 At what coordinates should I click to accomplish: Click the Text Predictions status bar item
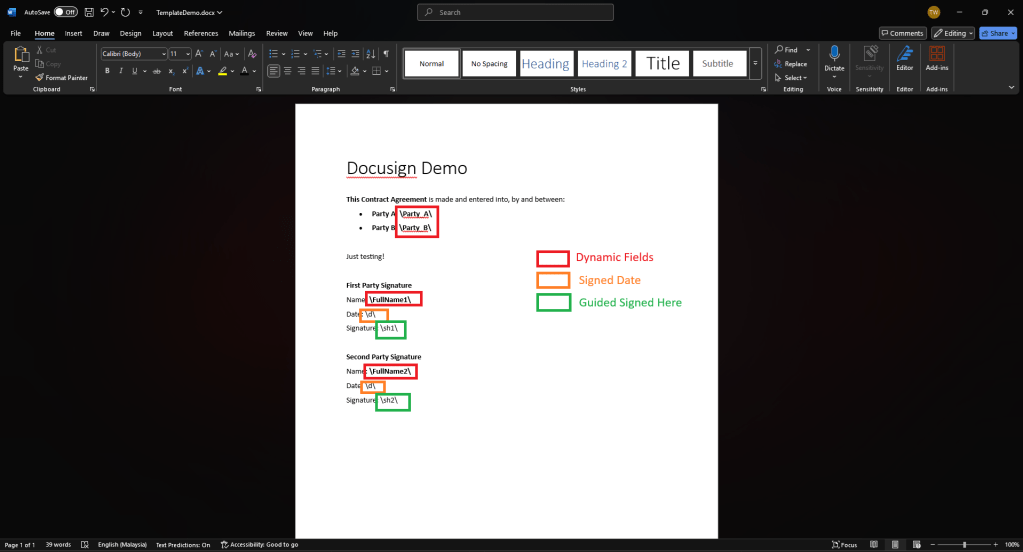coord(183,545)
